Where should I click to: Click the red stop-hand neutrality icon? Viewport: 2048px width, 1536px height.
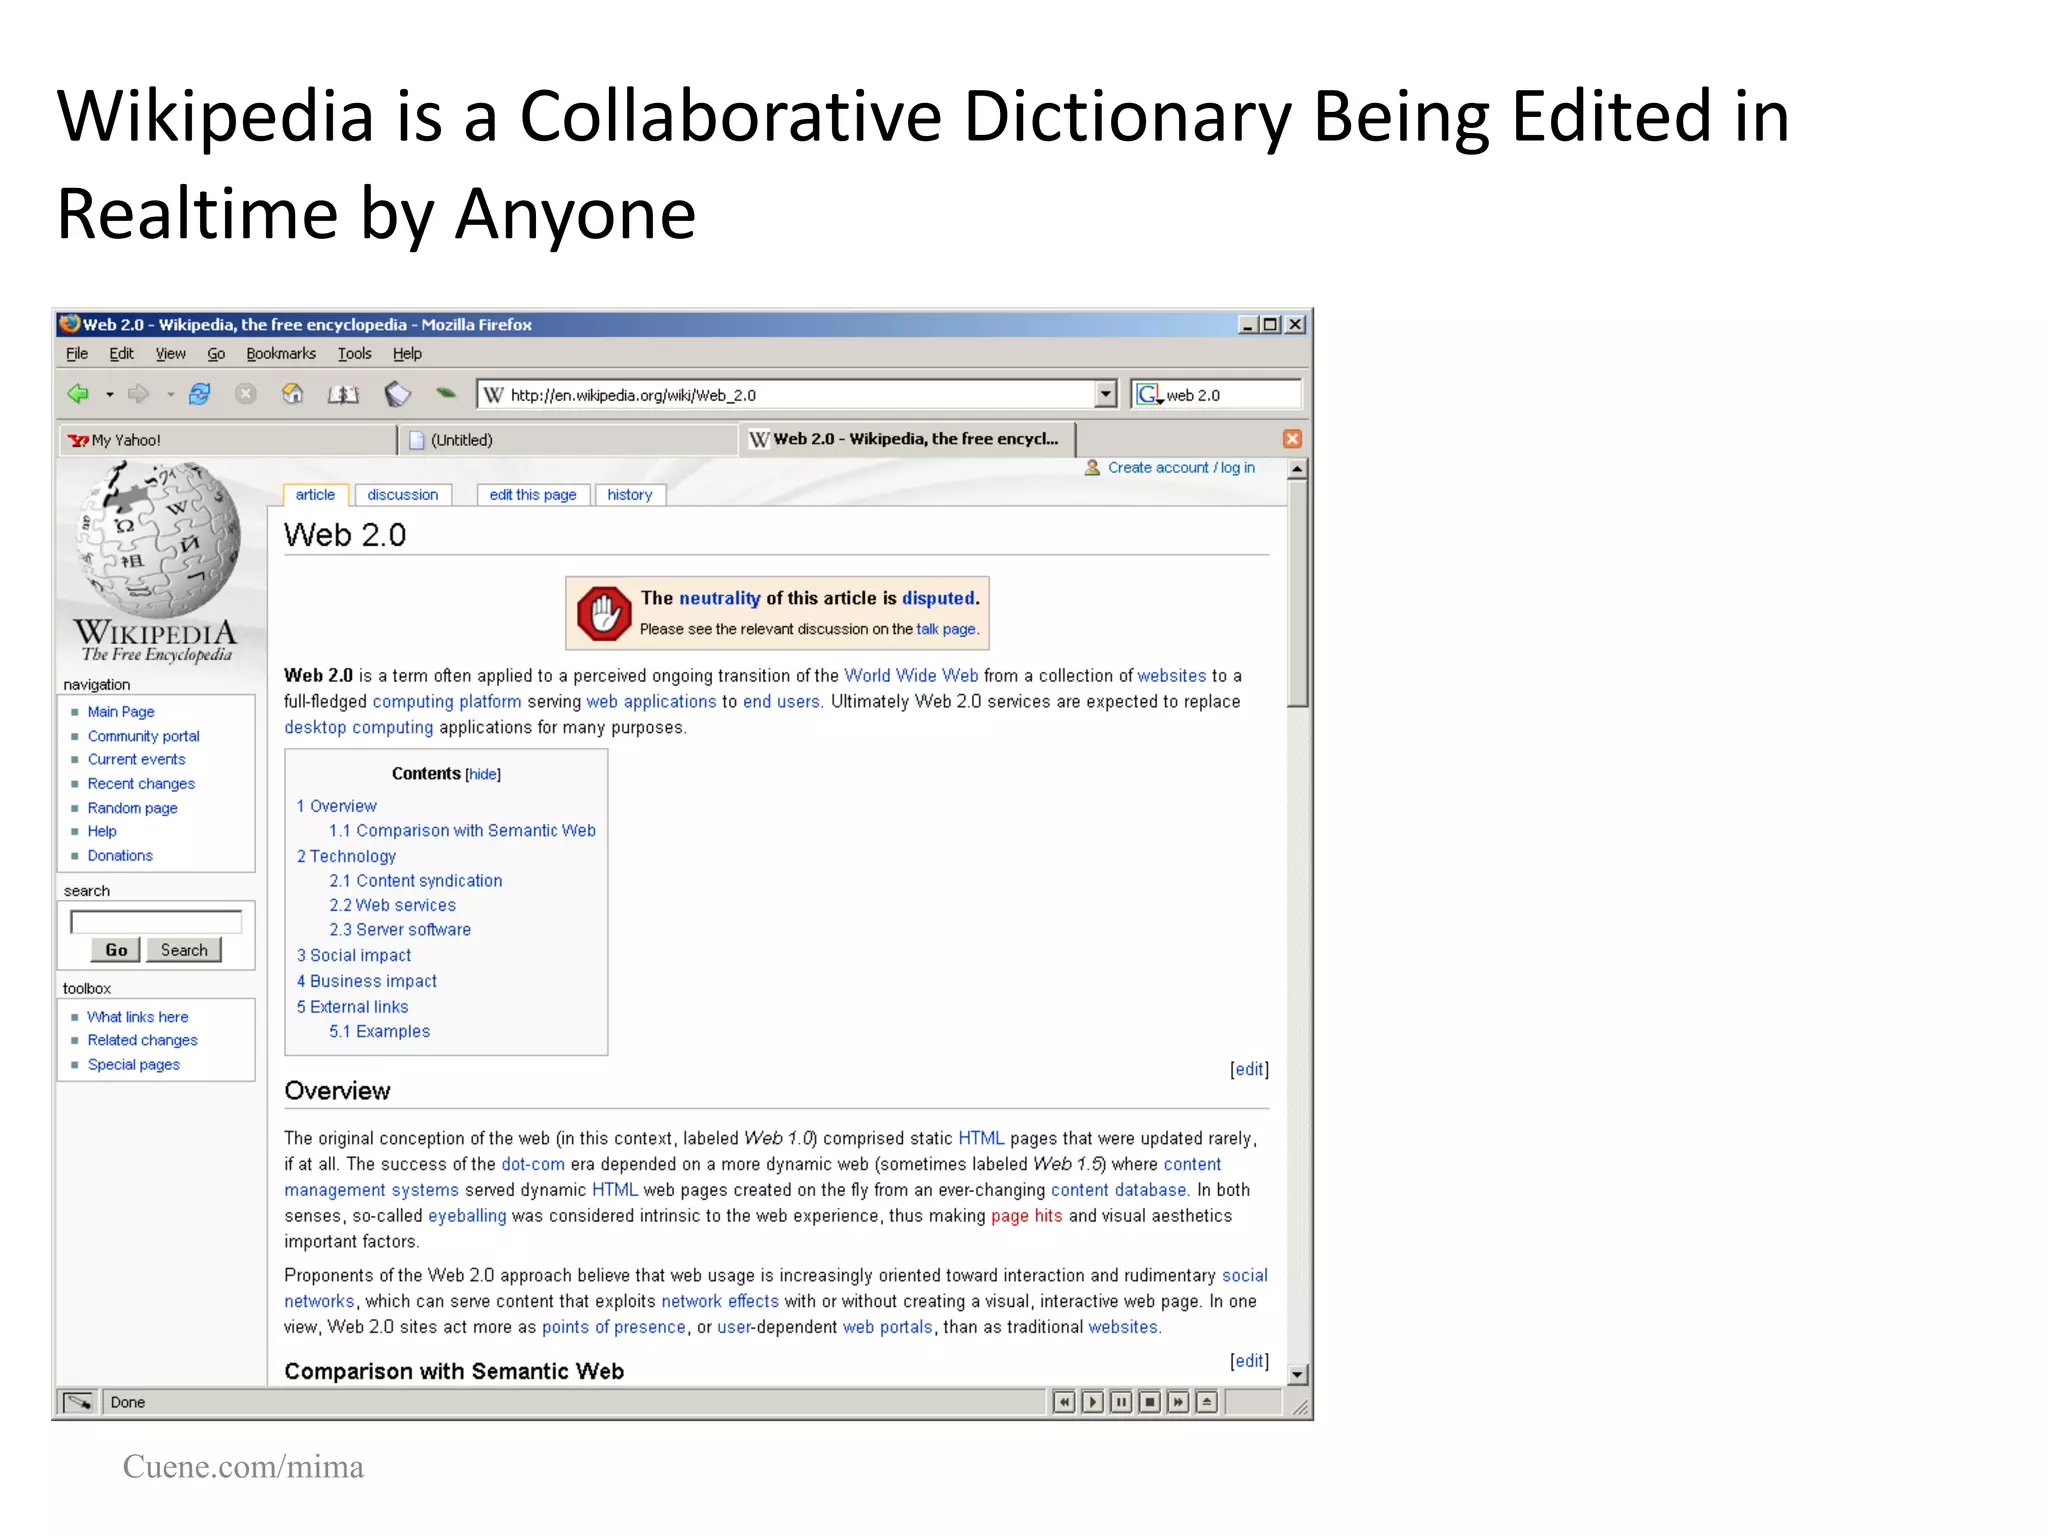point(604,612)
